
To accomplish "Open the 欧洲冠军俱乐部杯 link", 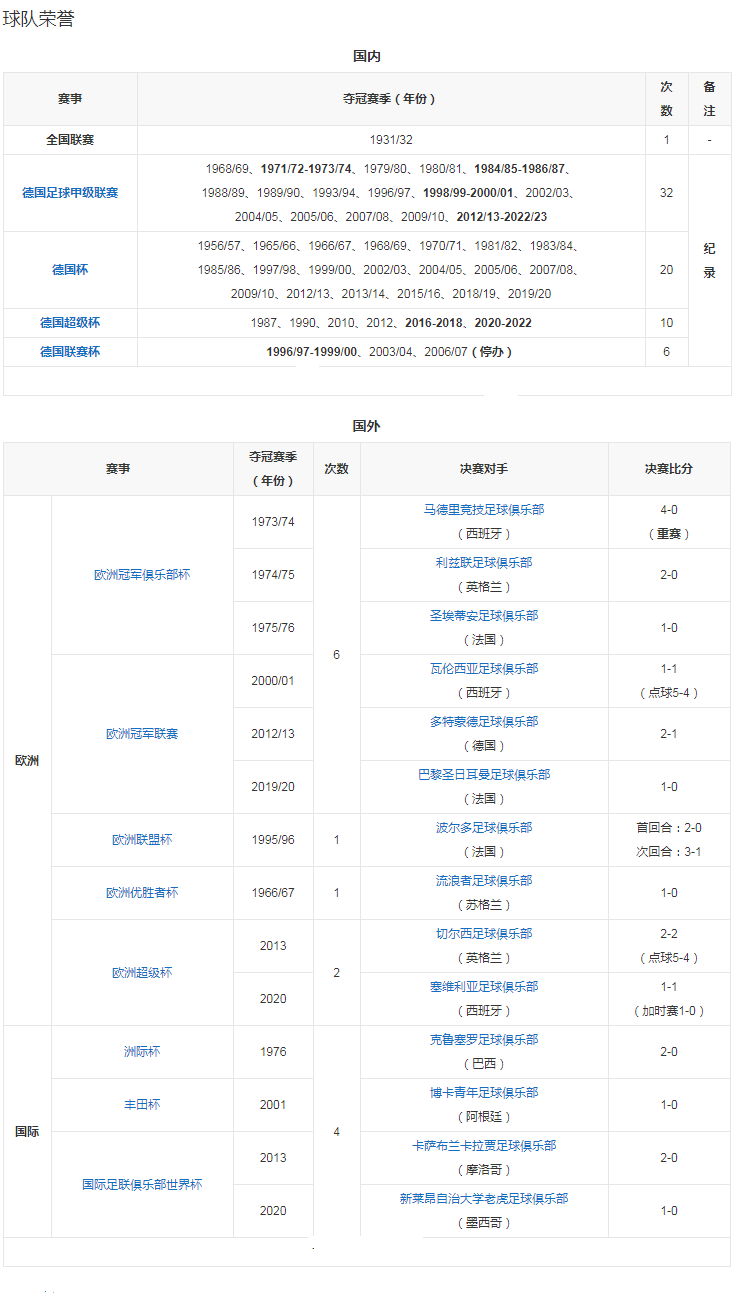I will 142,575.
